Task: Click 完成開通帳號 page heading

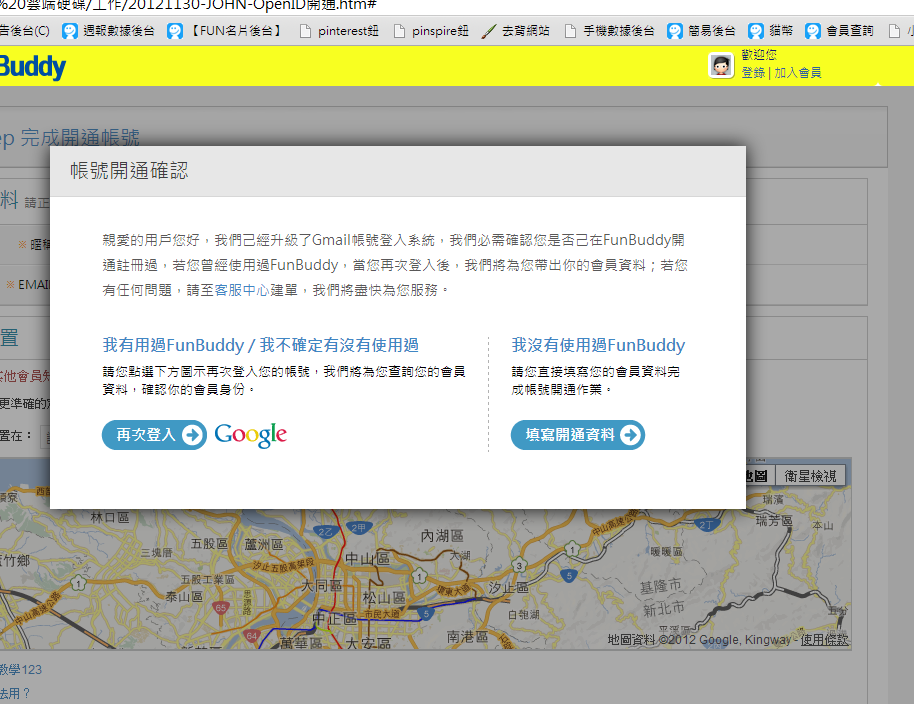Action: (80, 138)
